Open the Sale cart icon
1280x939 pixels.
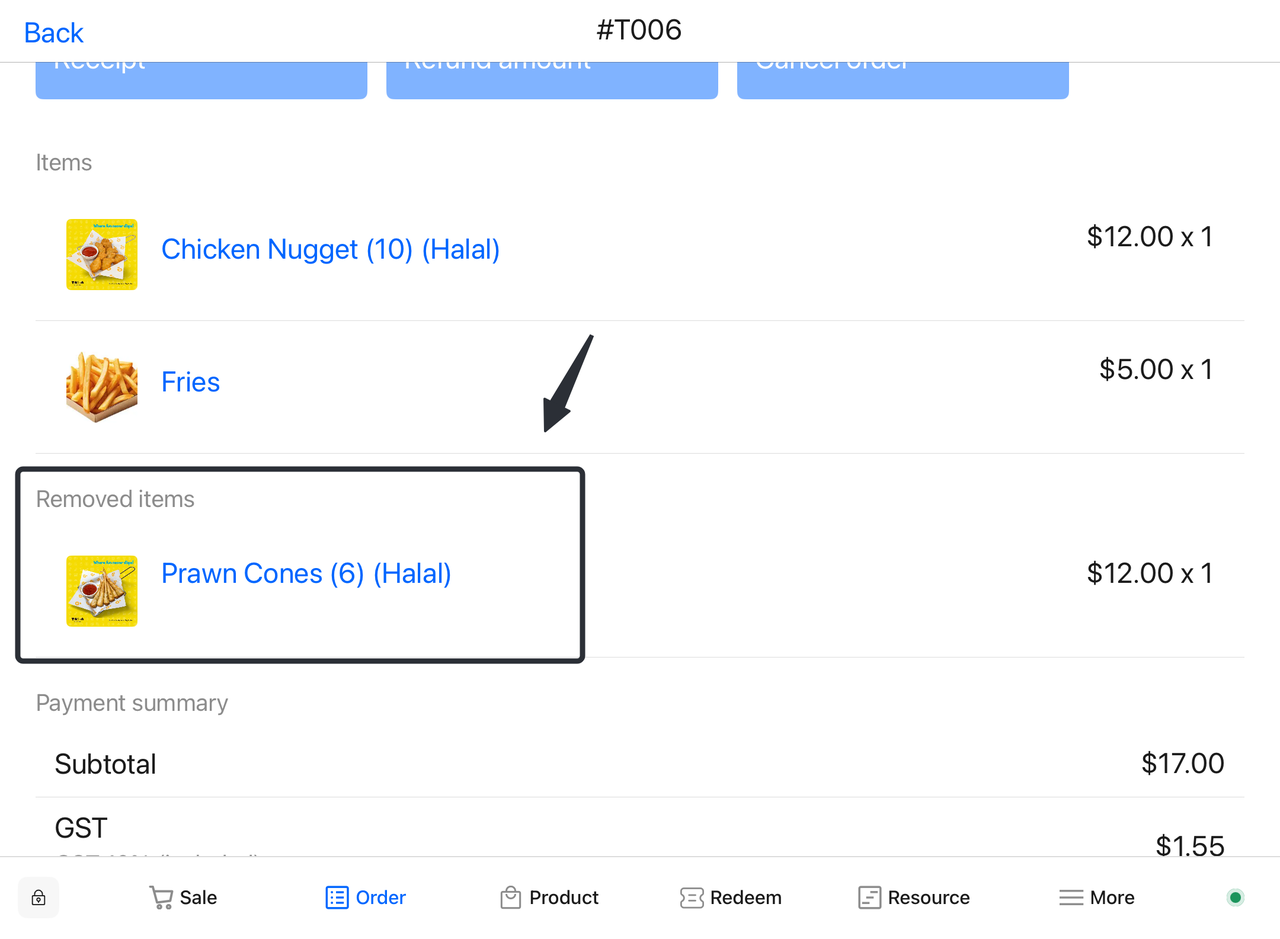(161, 897)
